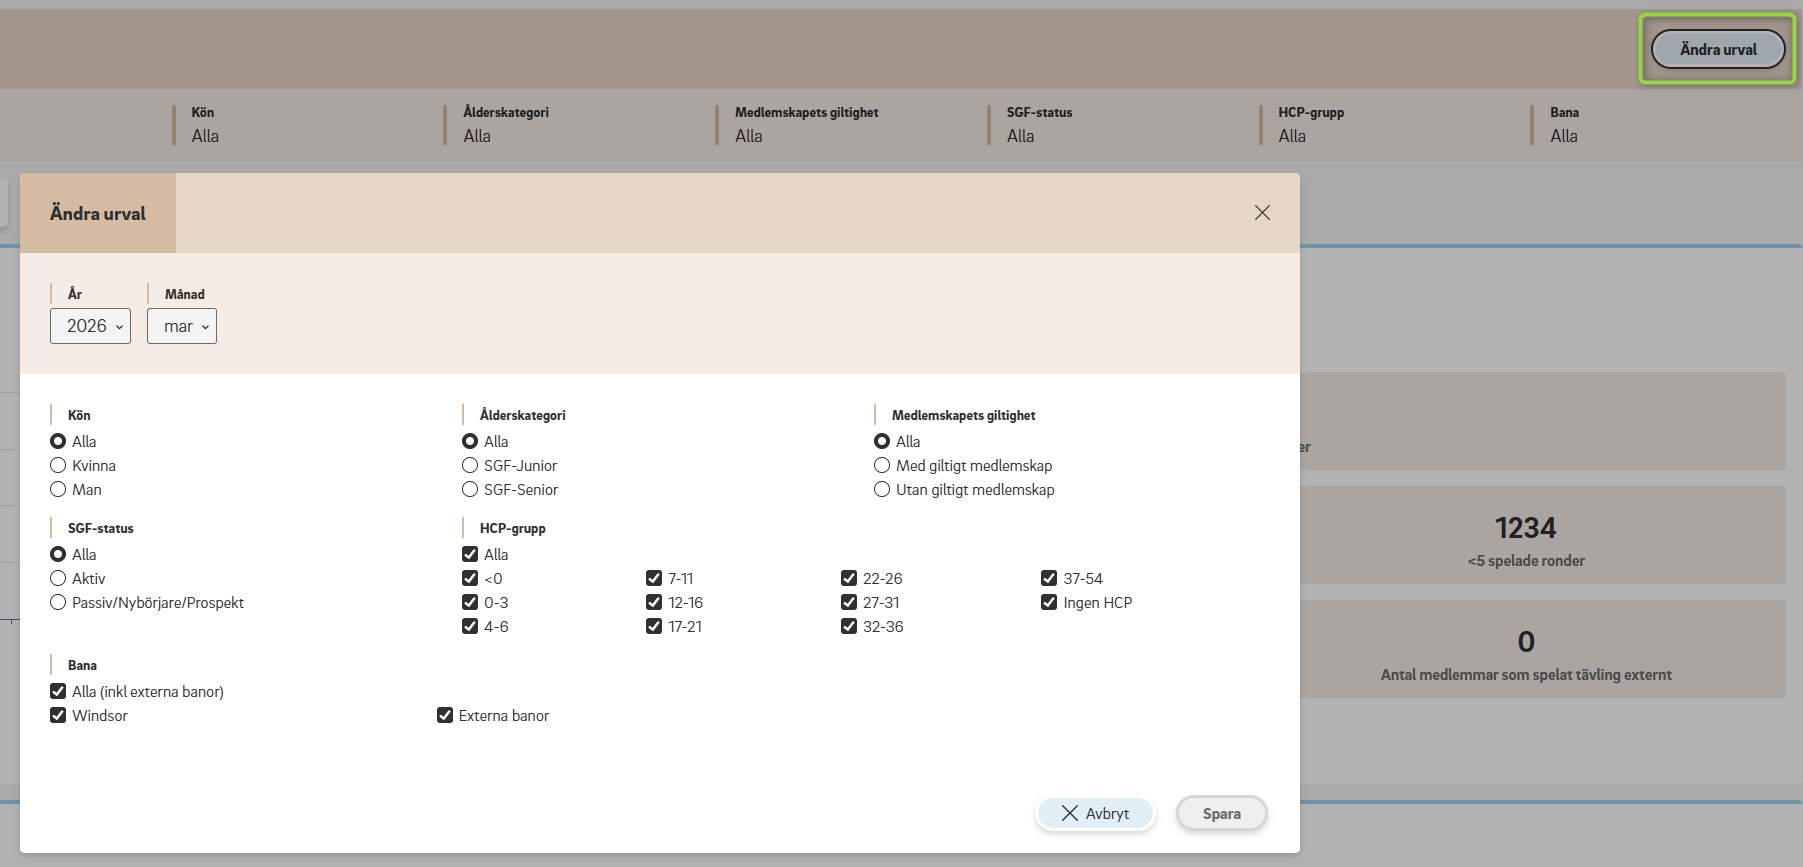The width and height of the screenshot is (1803, 867).
Task: Toggle the Windsor course checkbox
Action: click(58, 716)
